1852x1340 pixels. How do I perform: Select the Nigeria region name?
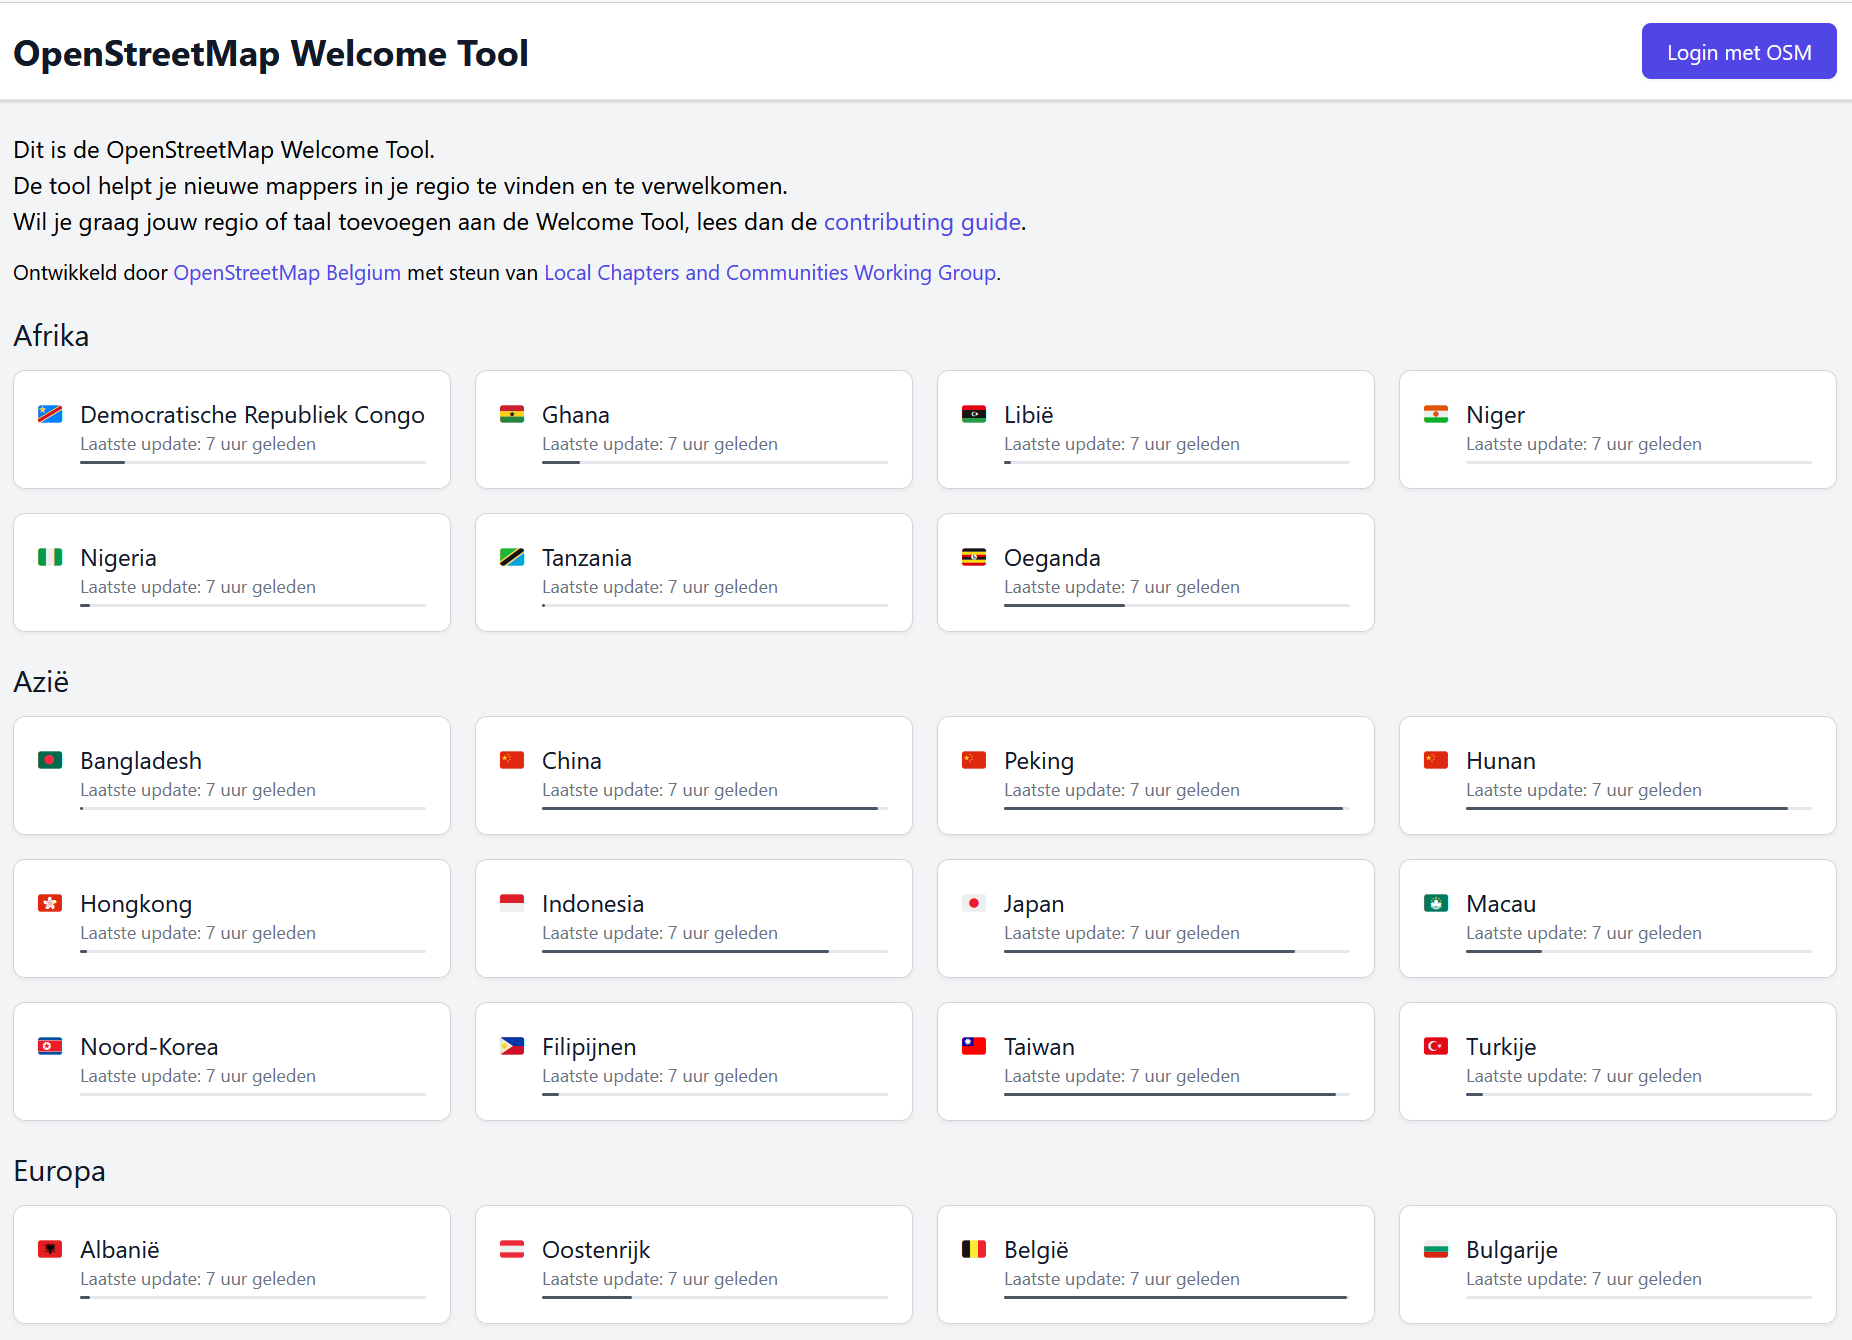pyautogui.click(x=118, y=557)
